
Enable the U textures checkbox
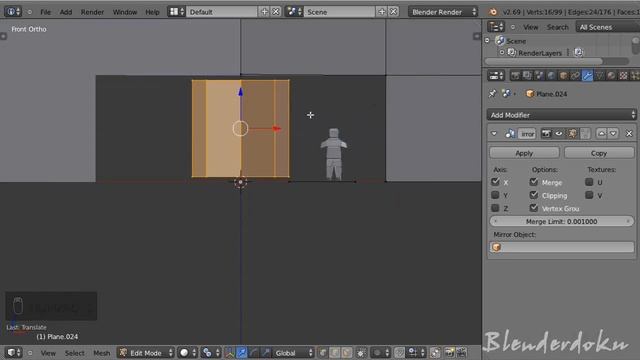tap(589, 182)
